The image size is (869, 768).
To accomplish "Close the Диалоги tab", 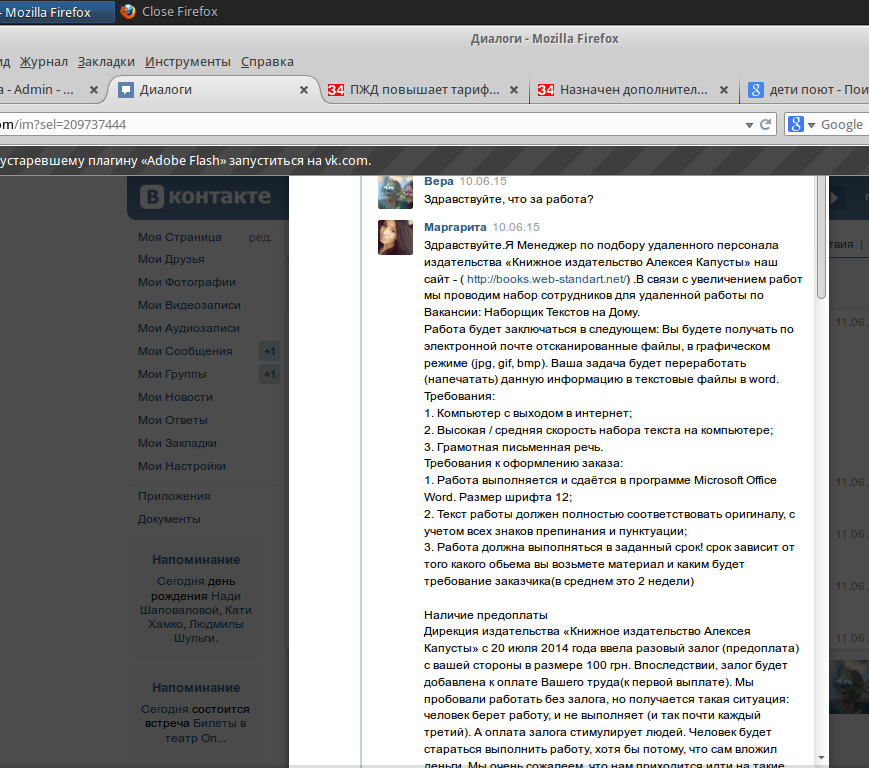I will [304, 90].
